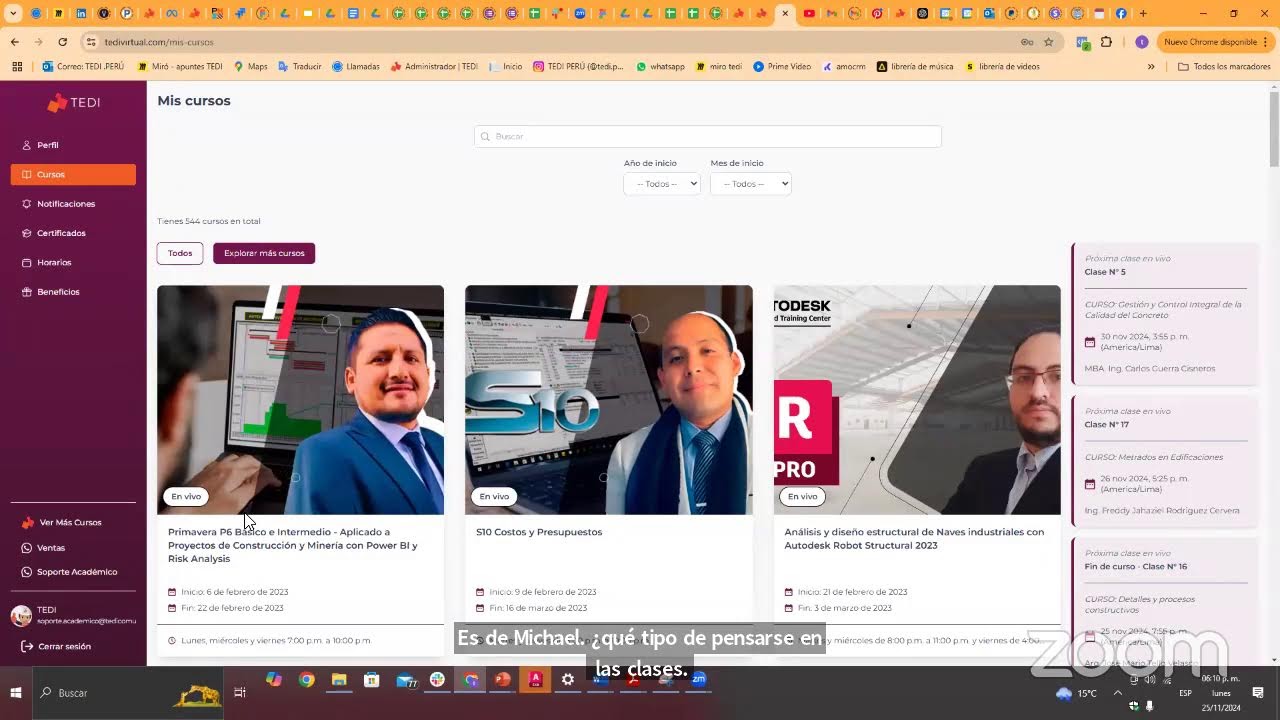This screenshot has width=1280, height=720.
Task: Click the Naves industriales course title
Action: coord(914,539)
